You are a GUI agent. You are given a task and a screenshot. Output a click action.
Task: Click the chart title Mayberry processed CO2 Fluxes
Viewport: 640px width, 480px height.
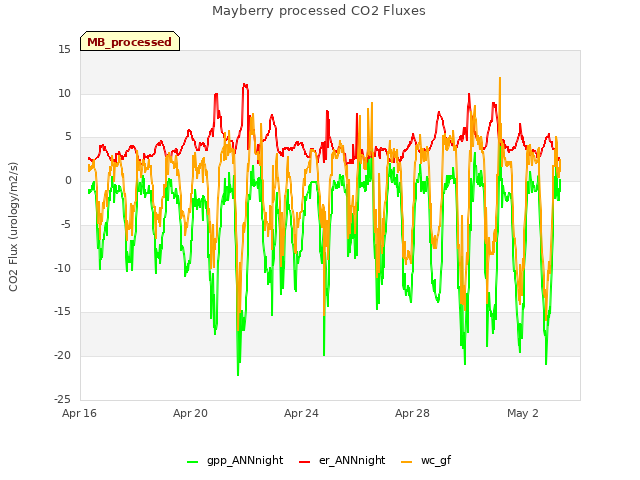point(319,10)
